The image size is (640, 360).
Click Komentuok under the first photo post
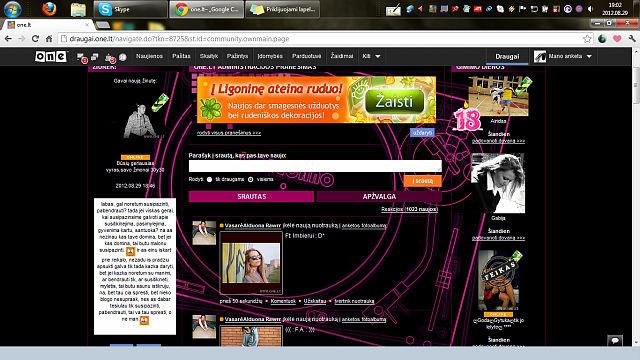283,301
